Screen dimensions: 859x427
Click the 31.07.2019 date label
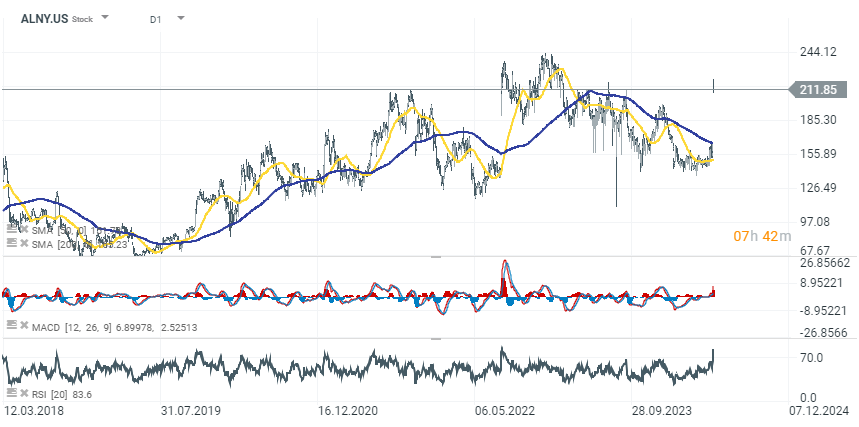pyautogui.click(x=189, y=411)
